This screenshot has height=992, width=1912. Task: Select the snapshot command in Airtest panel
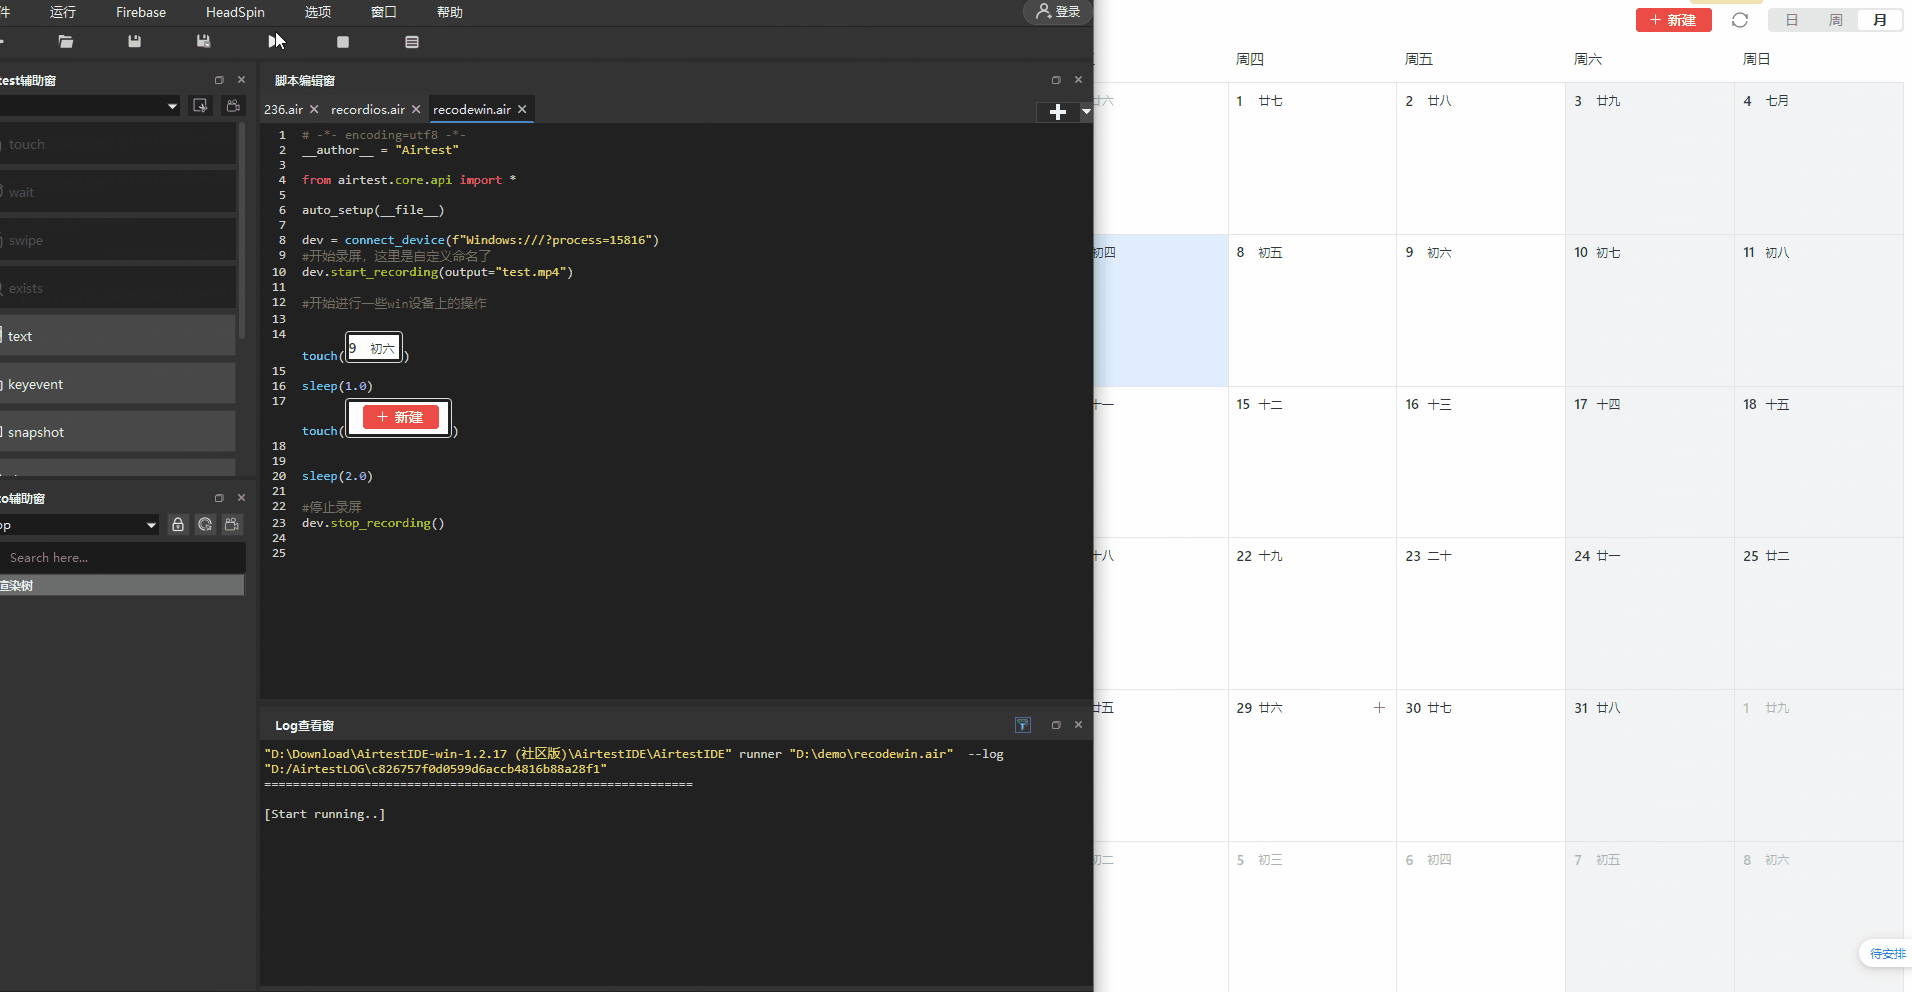coord(116,432)
